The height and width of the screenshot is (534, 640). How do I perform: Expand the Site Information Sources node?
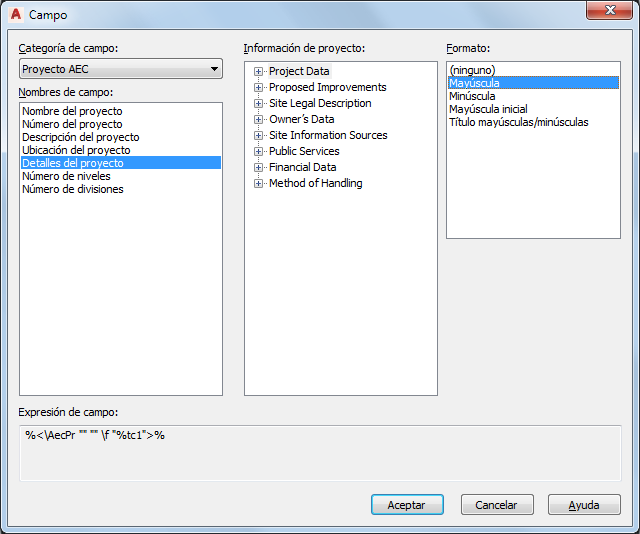258,136
